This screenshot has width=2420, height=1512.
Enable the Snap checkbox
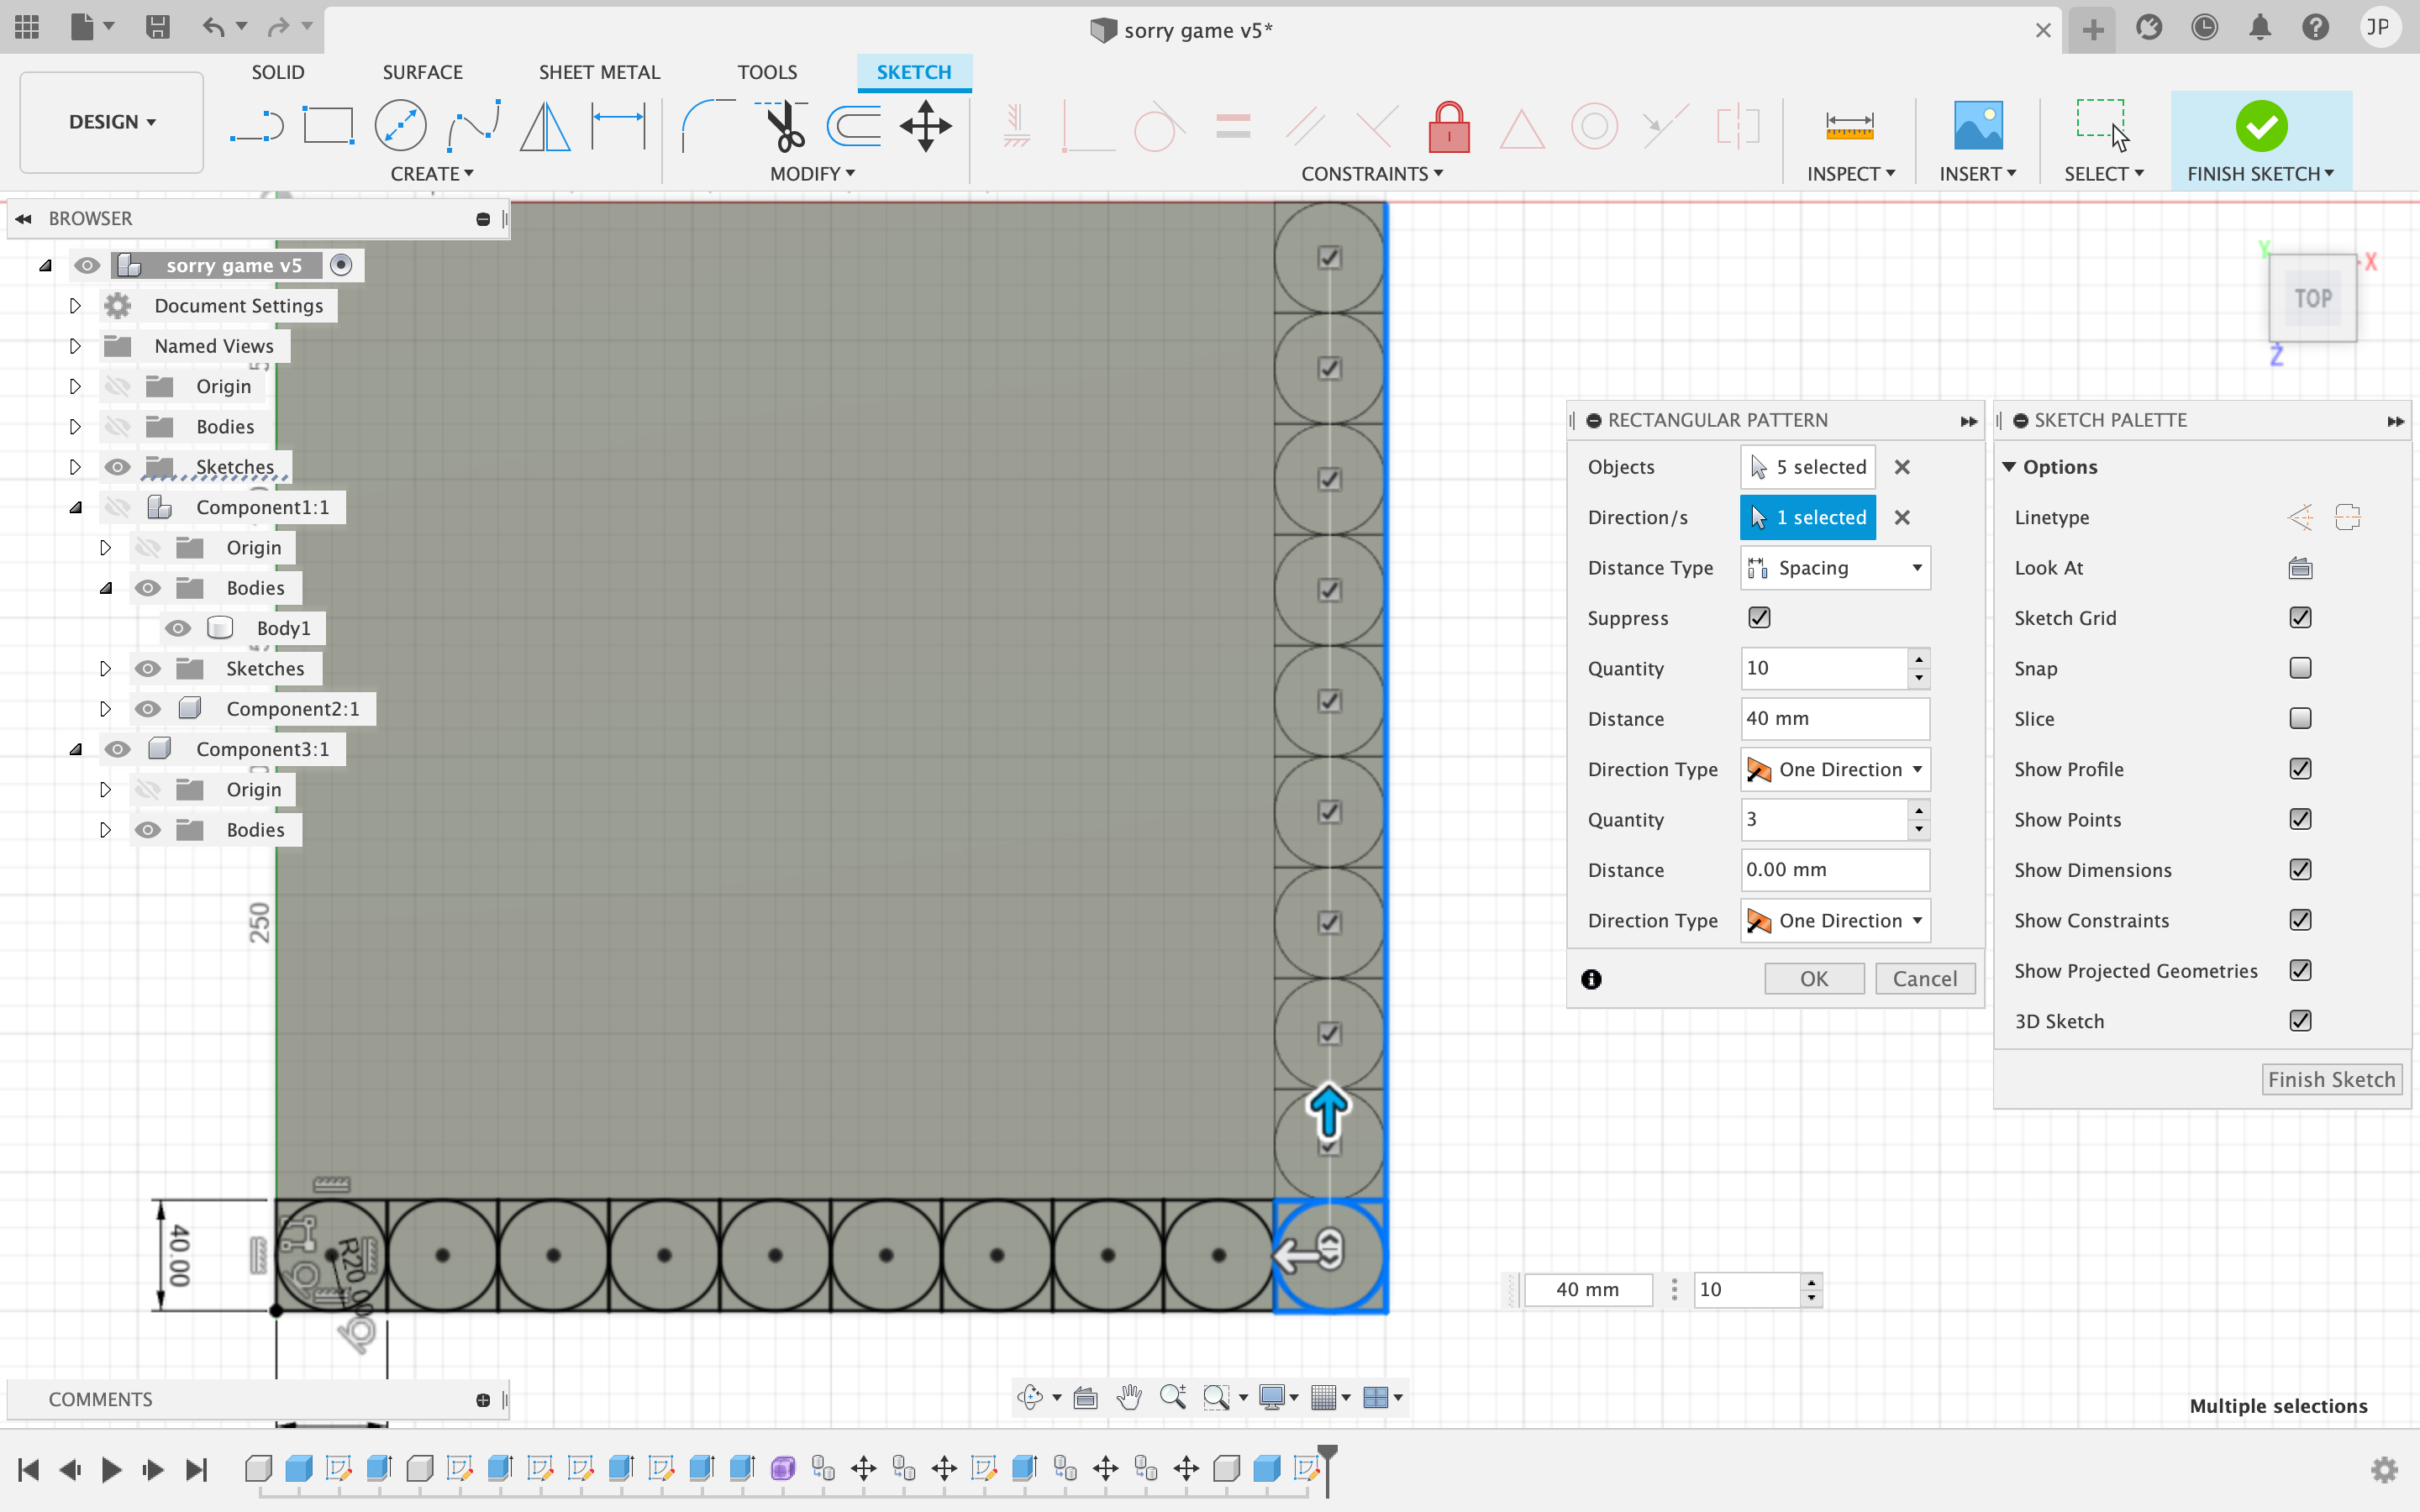point(2300,668)
